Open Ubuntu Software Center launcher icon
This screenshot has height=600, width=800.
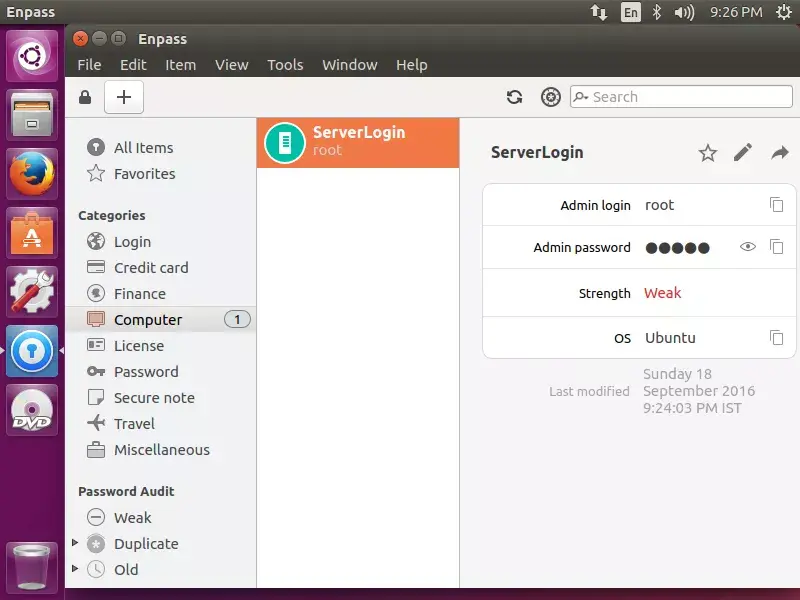[32, 233]
